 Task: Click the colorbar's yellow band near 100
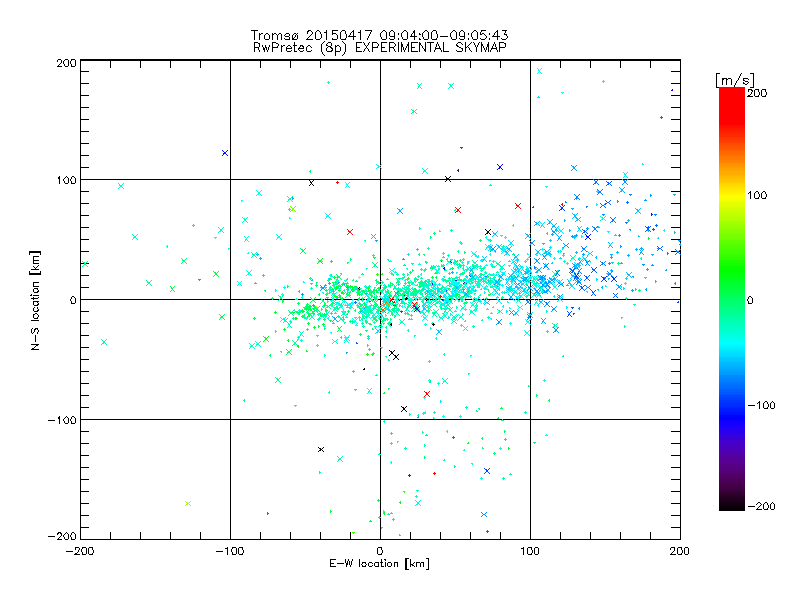coord(732,195)
